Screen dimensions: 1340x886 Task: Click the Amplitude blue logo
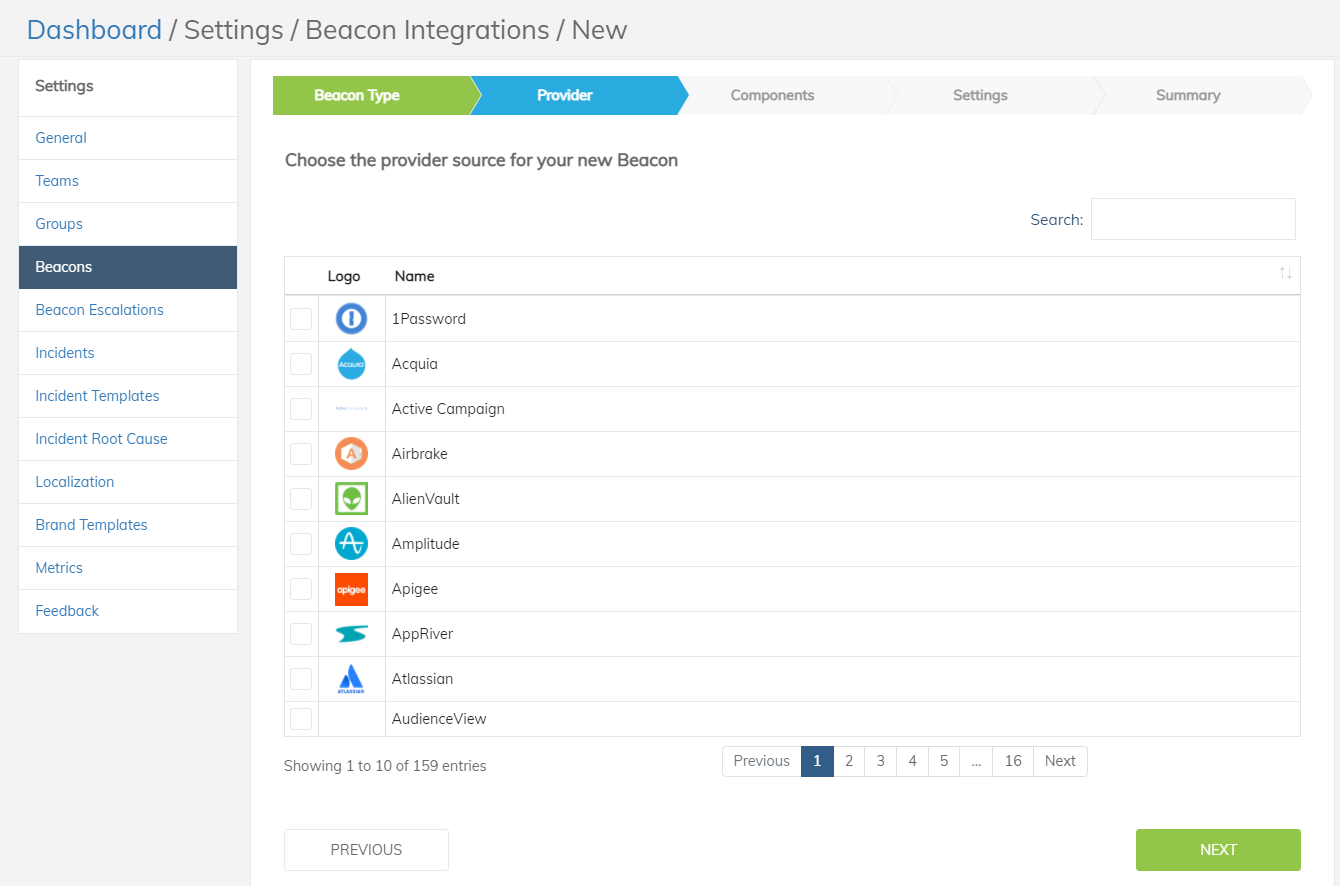351,544
